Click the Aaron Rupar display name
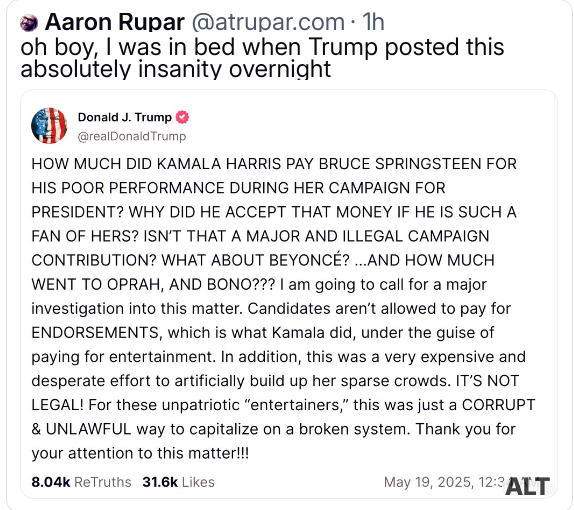 click(115, 22)
